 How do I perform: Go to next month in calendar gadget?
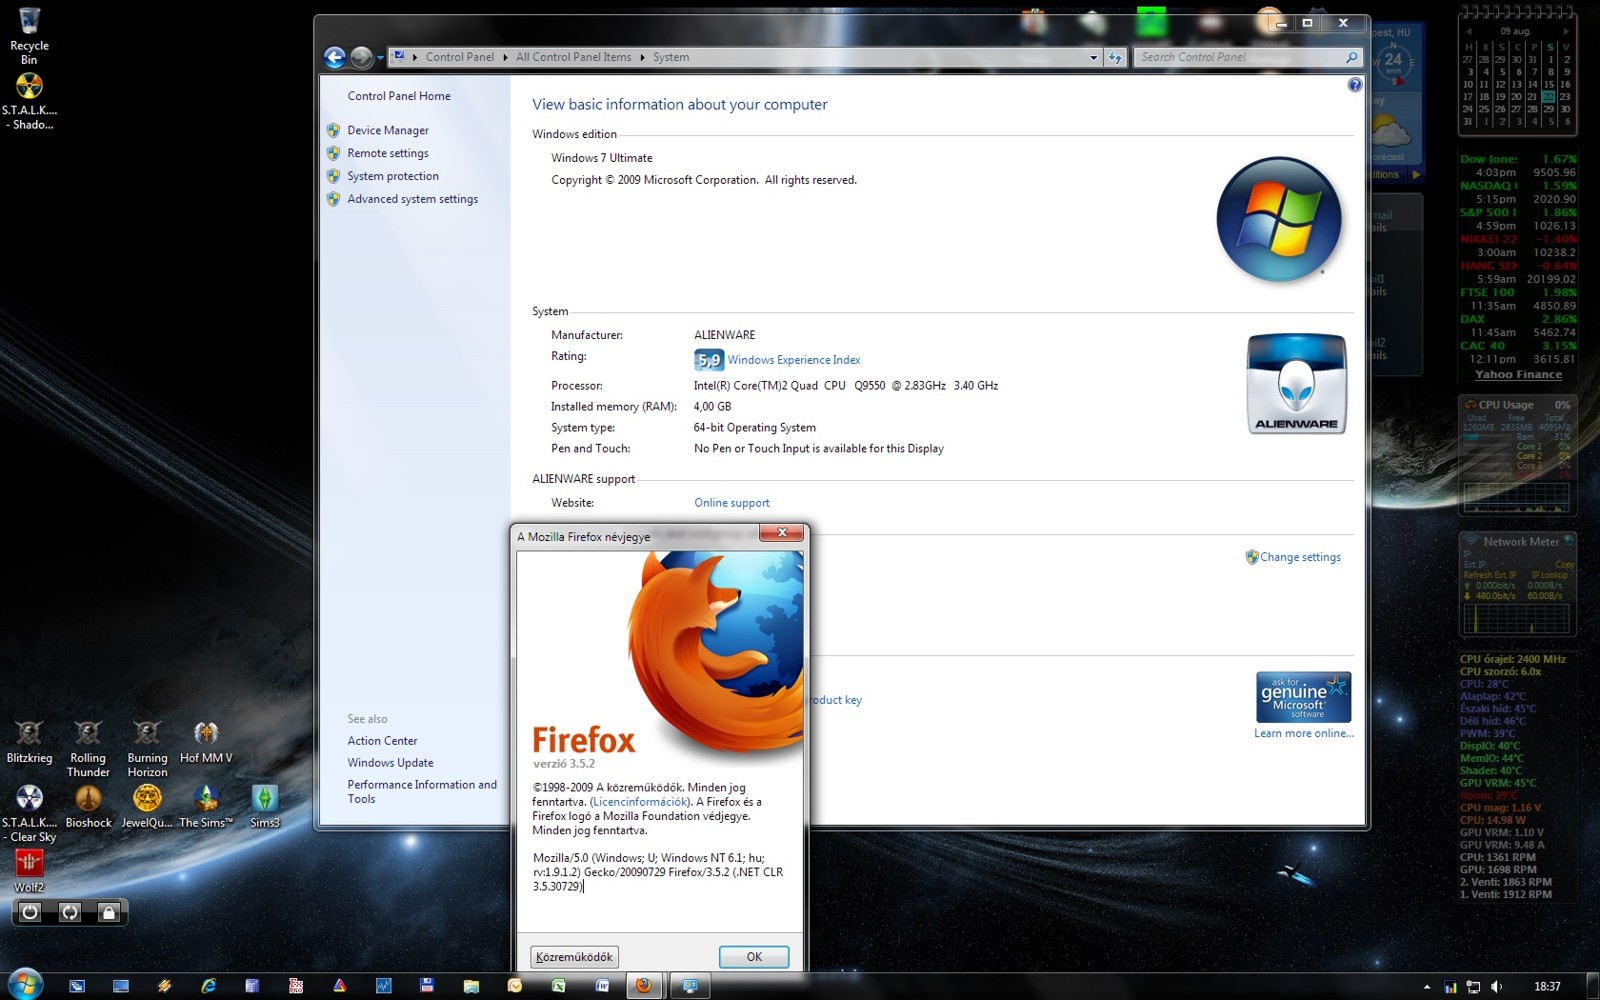[x=1566, y=32]
